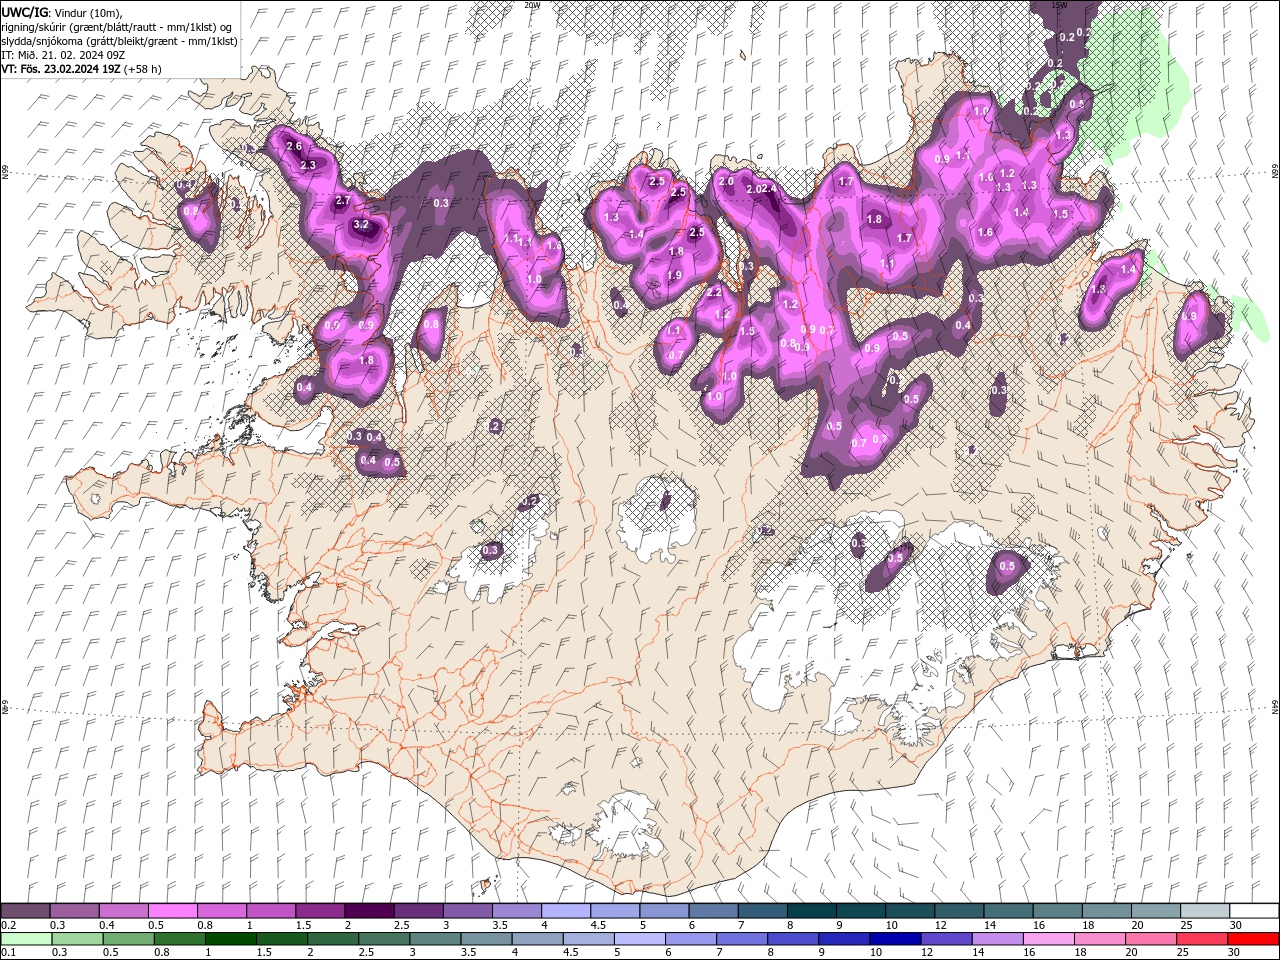Image resolution: width=1280 pixels, height=960 pixels.
Task: Select the lower legend swatch starting at 2.5
Action: (384, 939)
